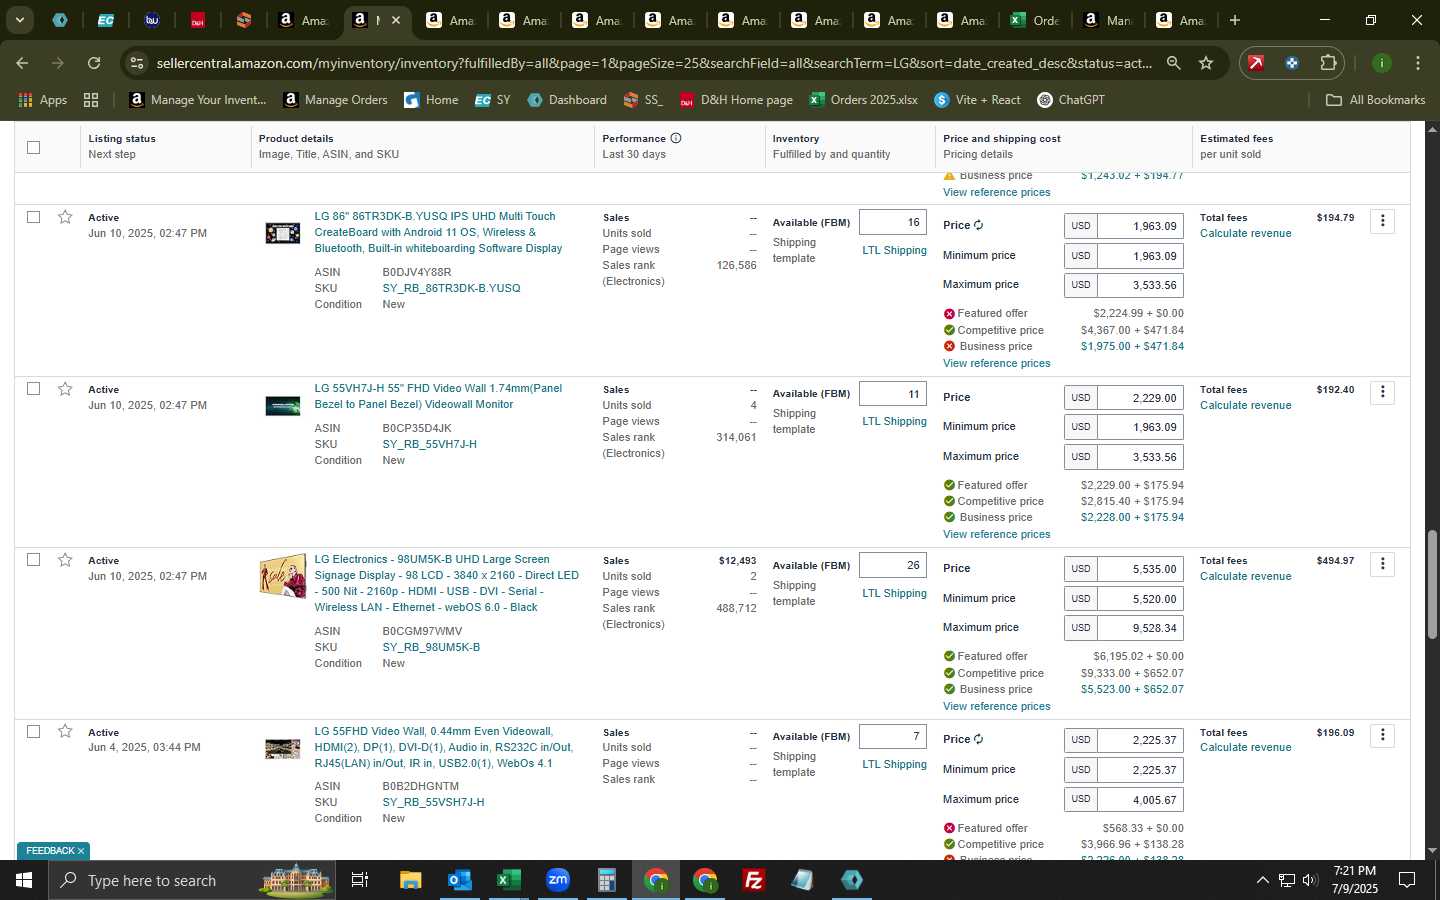Image resolution: width=1440 pixels, height=900 pixels.
Task: Open File Explorer from the taskbar
Action: coord(410,880)
